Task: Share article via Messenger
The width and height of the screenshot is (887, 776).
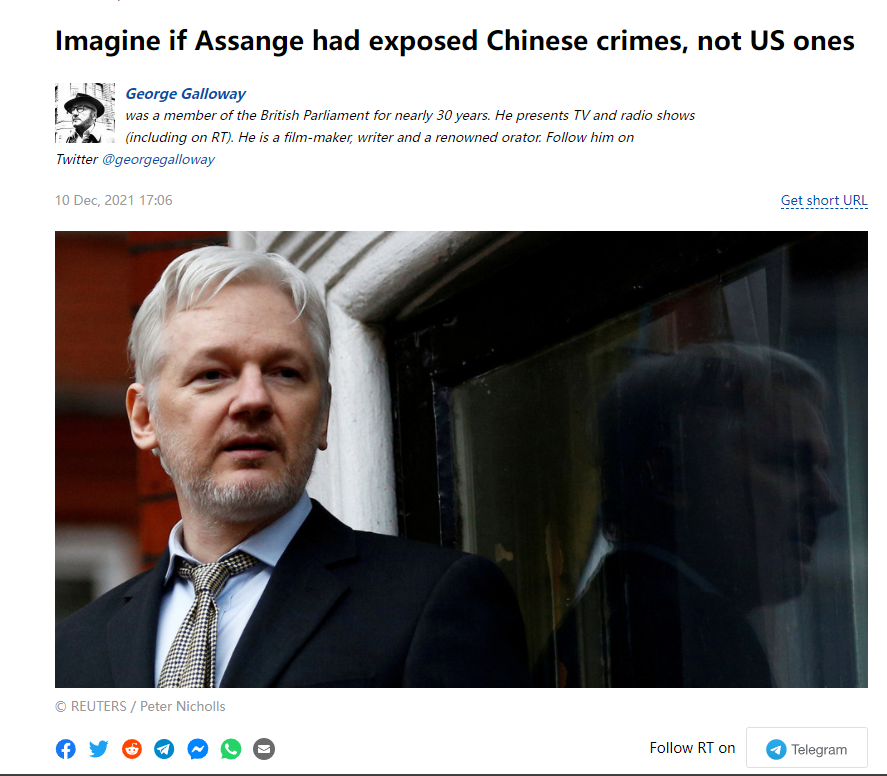Action: (198, 749)
